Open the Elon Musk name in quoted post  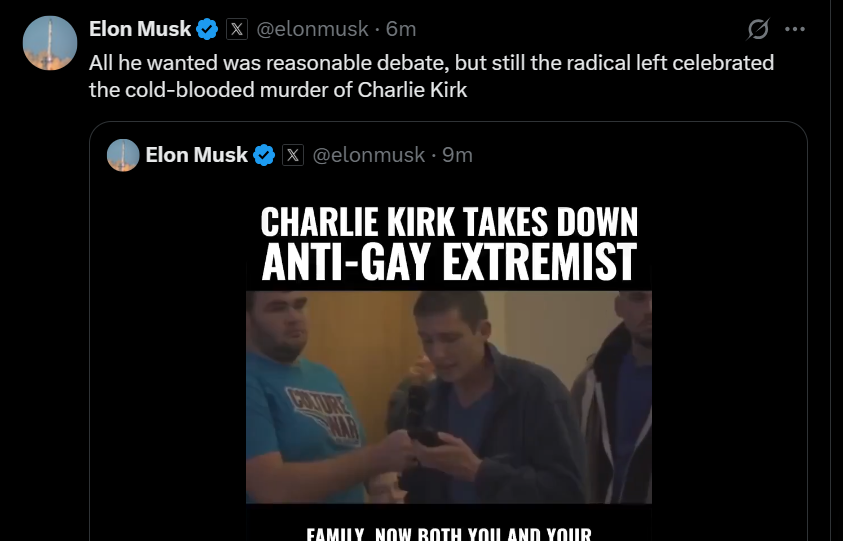coord(196,155)
